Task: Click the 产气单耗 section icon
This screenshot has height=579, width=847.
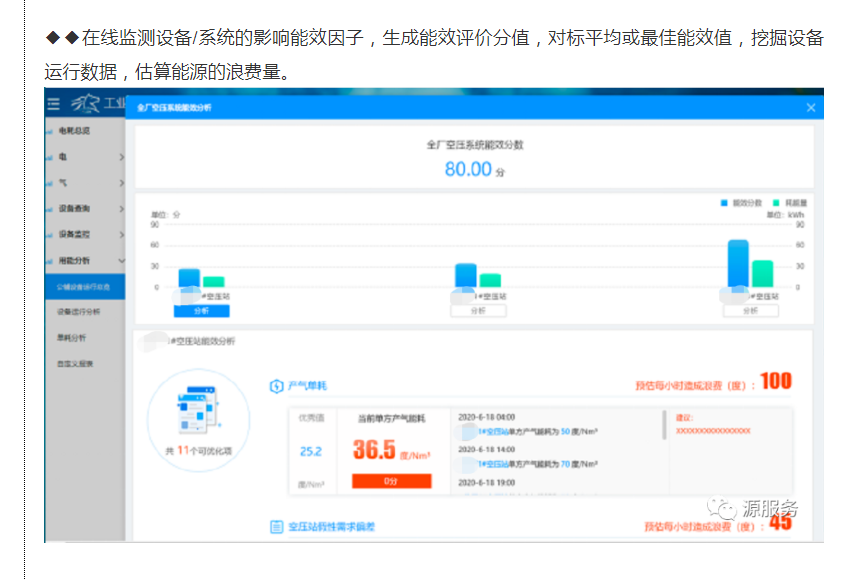Action: point(276,385)
